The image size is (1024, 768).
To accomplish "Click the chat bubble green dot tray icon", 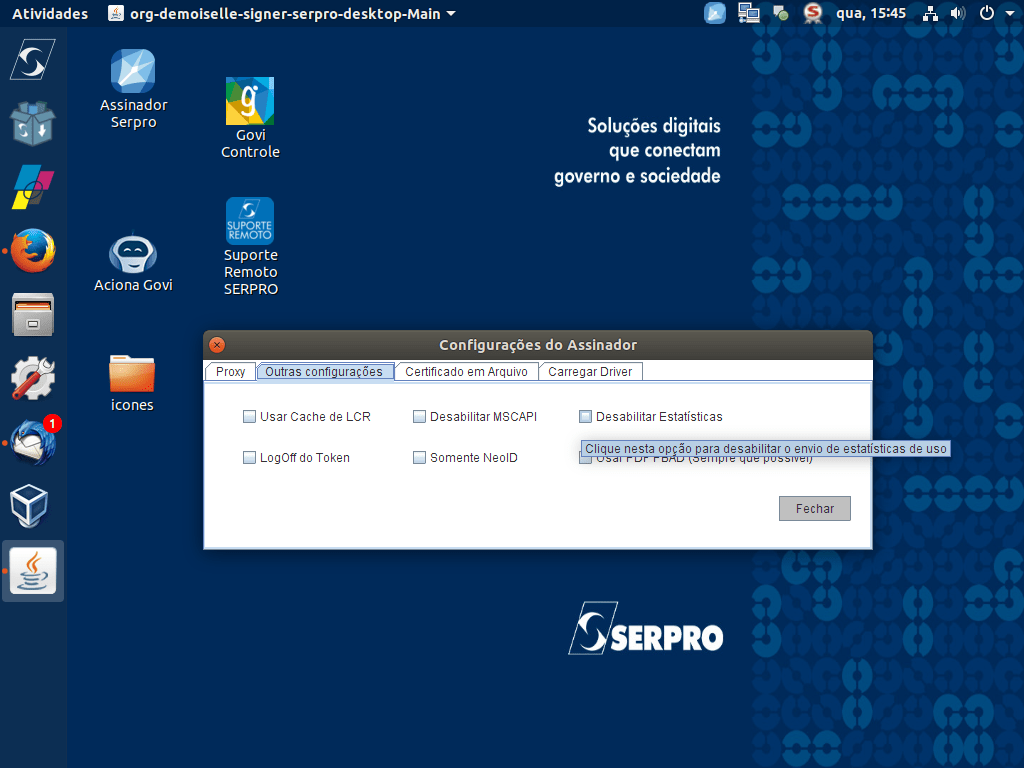I will [x=780, y=13].
